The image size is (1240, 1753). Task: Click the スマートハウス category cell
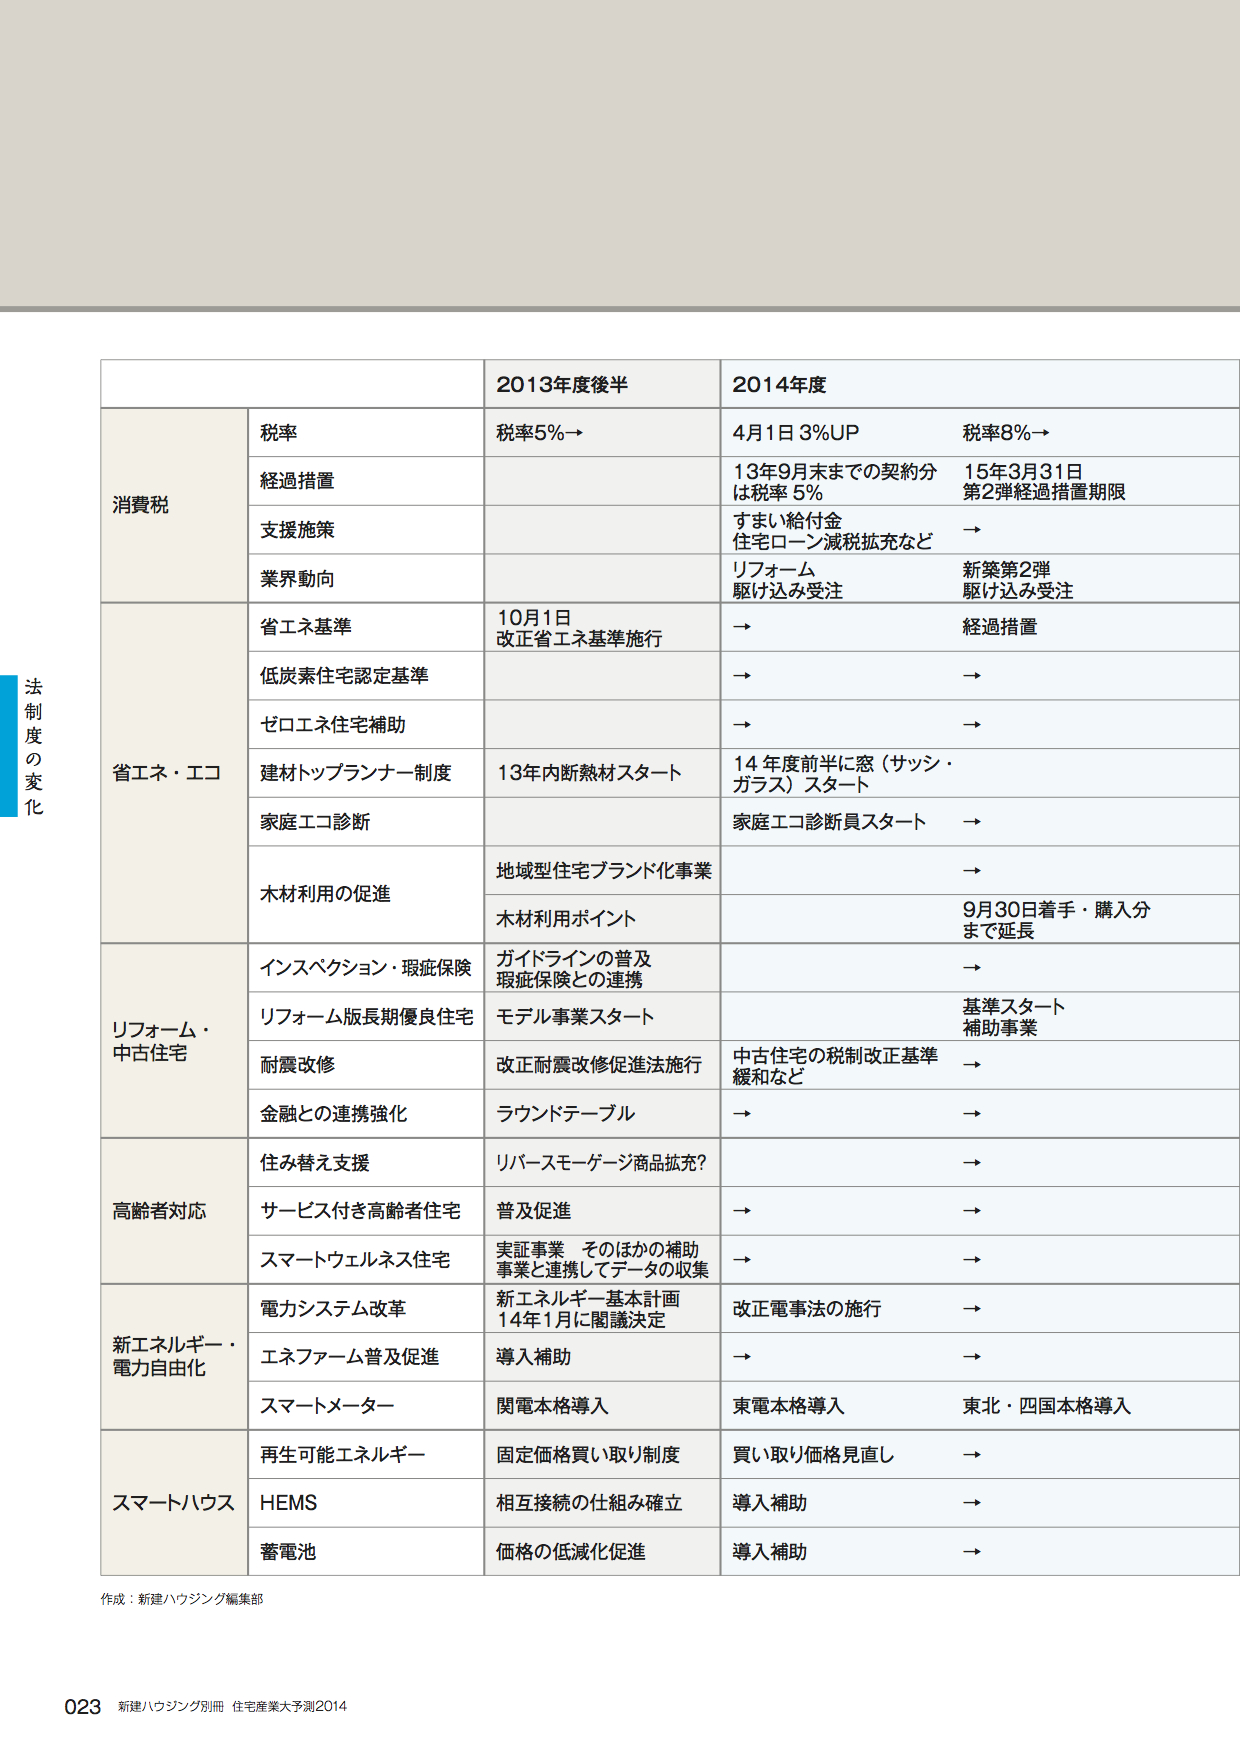tap(173, 1503)
